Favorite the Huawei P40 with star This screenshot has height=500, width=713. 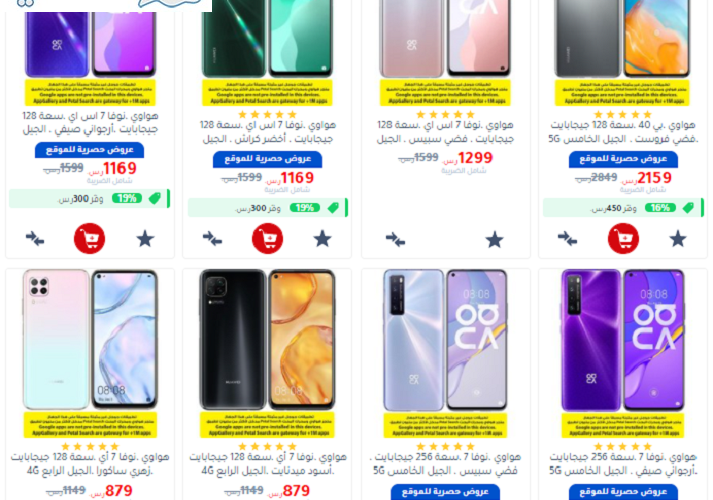pos(678,239)
